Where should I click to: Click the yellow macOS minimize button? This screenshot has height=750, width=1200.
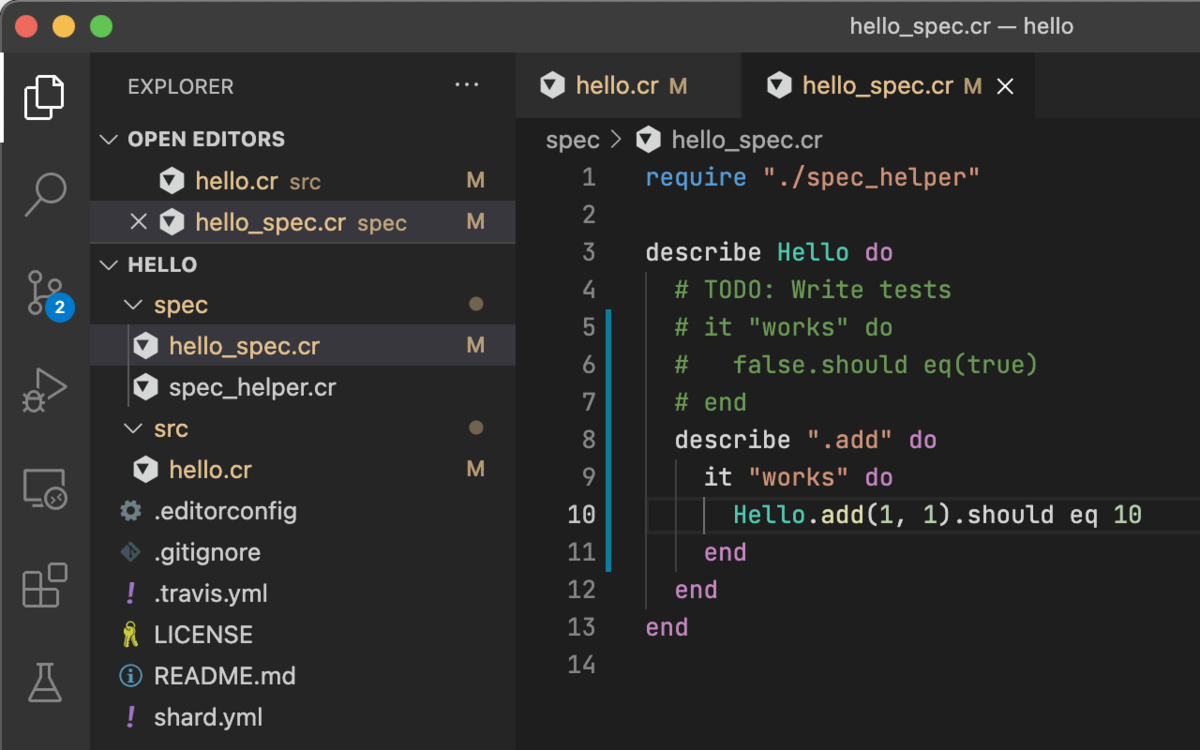coord(64,27)
